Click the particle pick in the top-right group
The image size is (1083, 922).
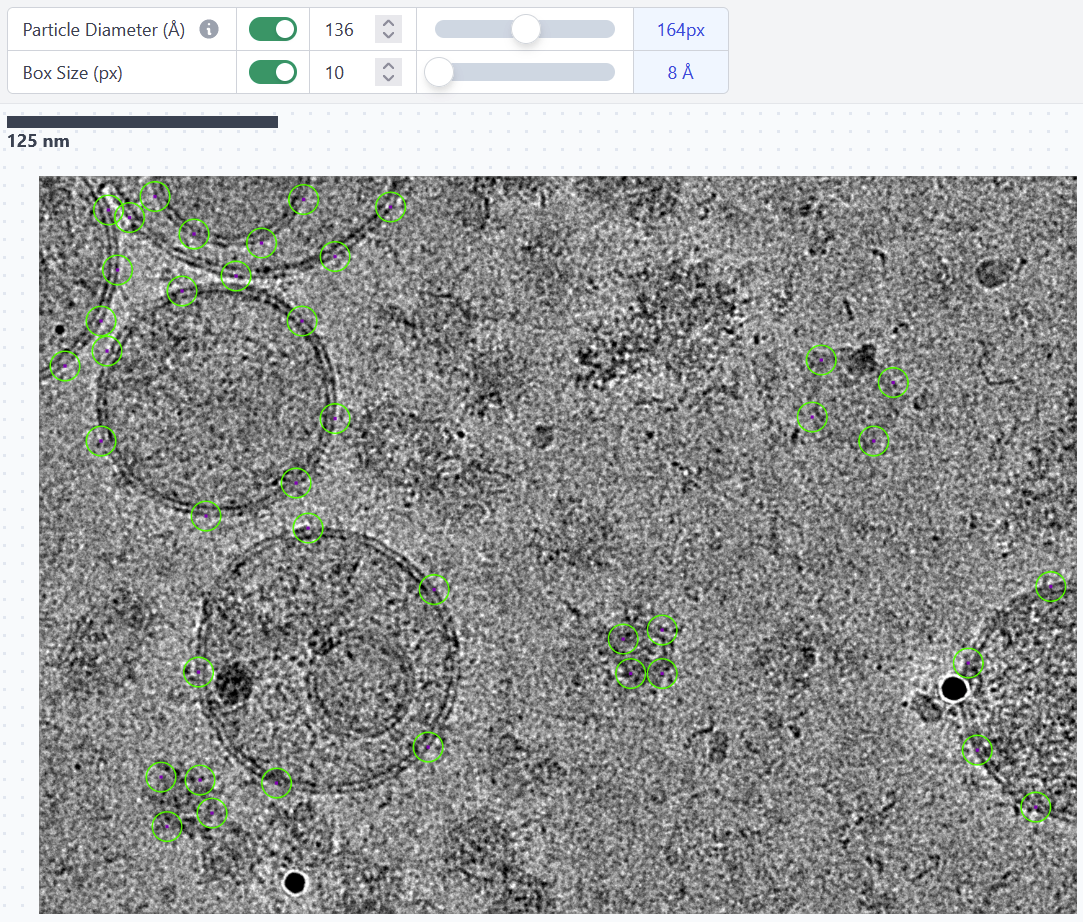pyautogui.click(x=821, y=360)
